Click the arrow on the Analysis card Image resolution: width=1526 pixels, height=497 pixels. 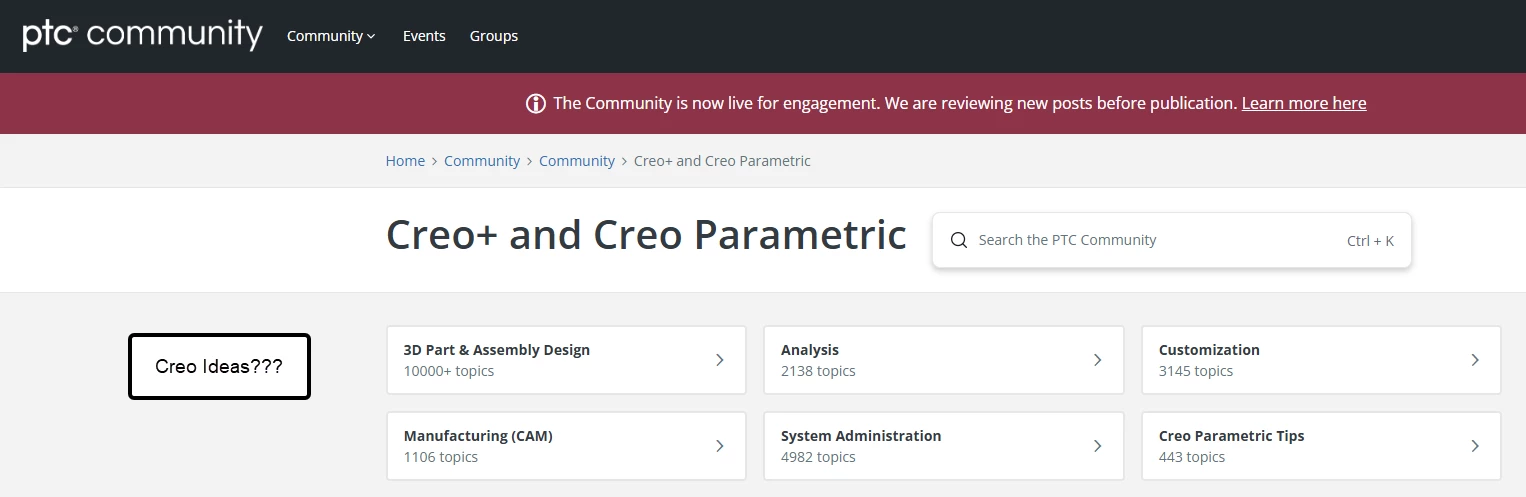(x=1097, y=360)
